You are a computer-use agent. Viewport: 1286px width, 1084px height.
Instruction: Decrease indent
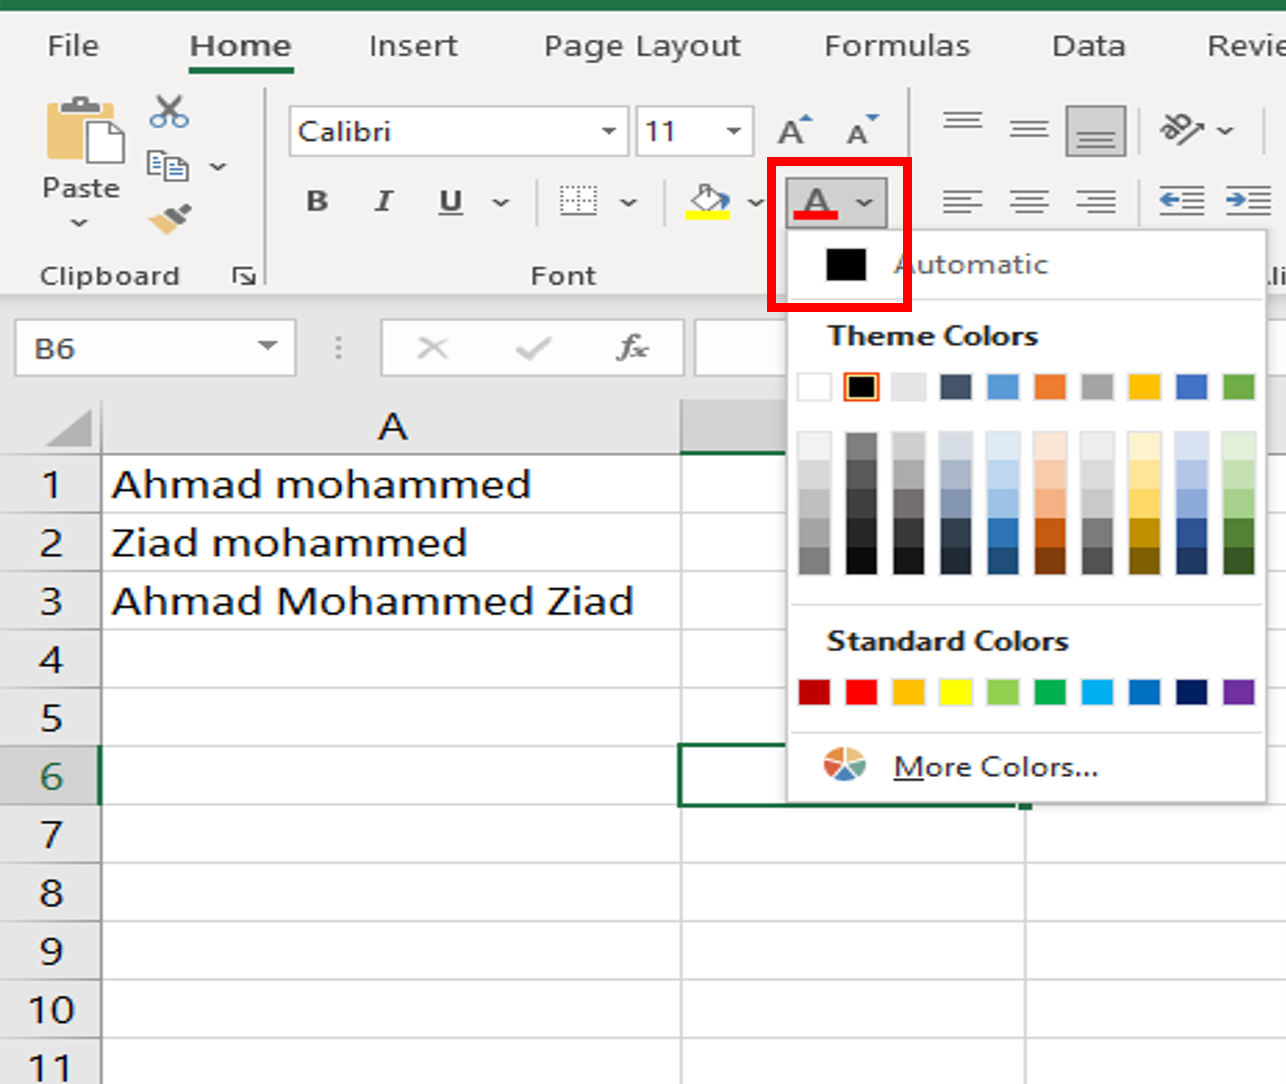pos(1181,201)
